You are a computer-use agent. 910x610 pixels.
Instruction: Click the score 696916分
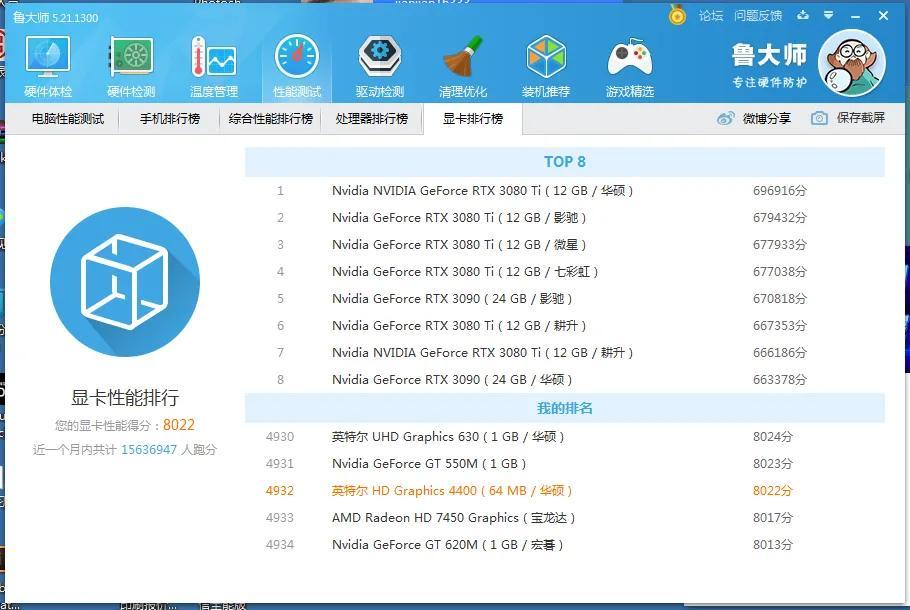tap(780, 191)
